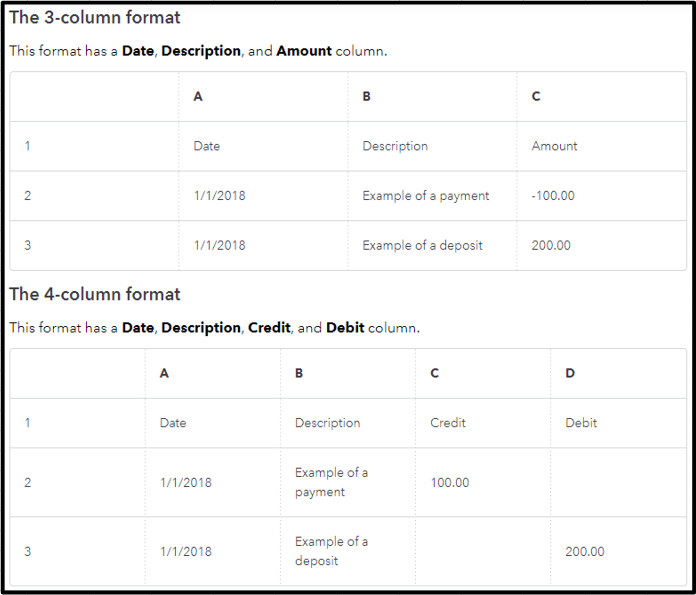Click "Example of a deposit" in the 3-column table

click(422, 245)
